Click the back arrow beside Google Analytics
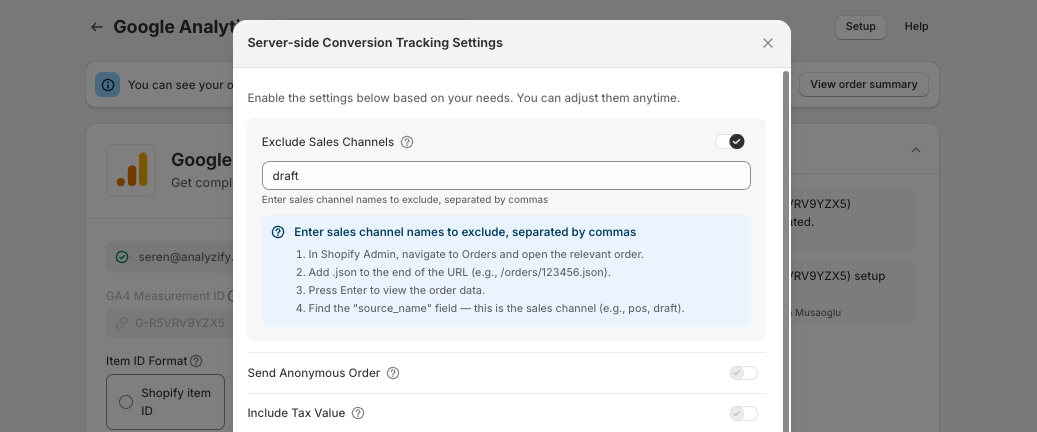The width and height of the screenshot is (1037, 432). point(97,27)
